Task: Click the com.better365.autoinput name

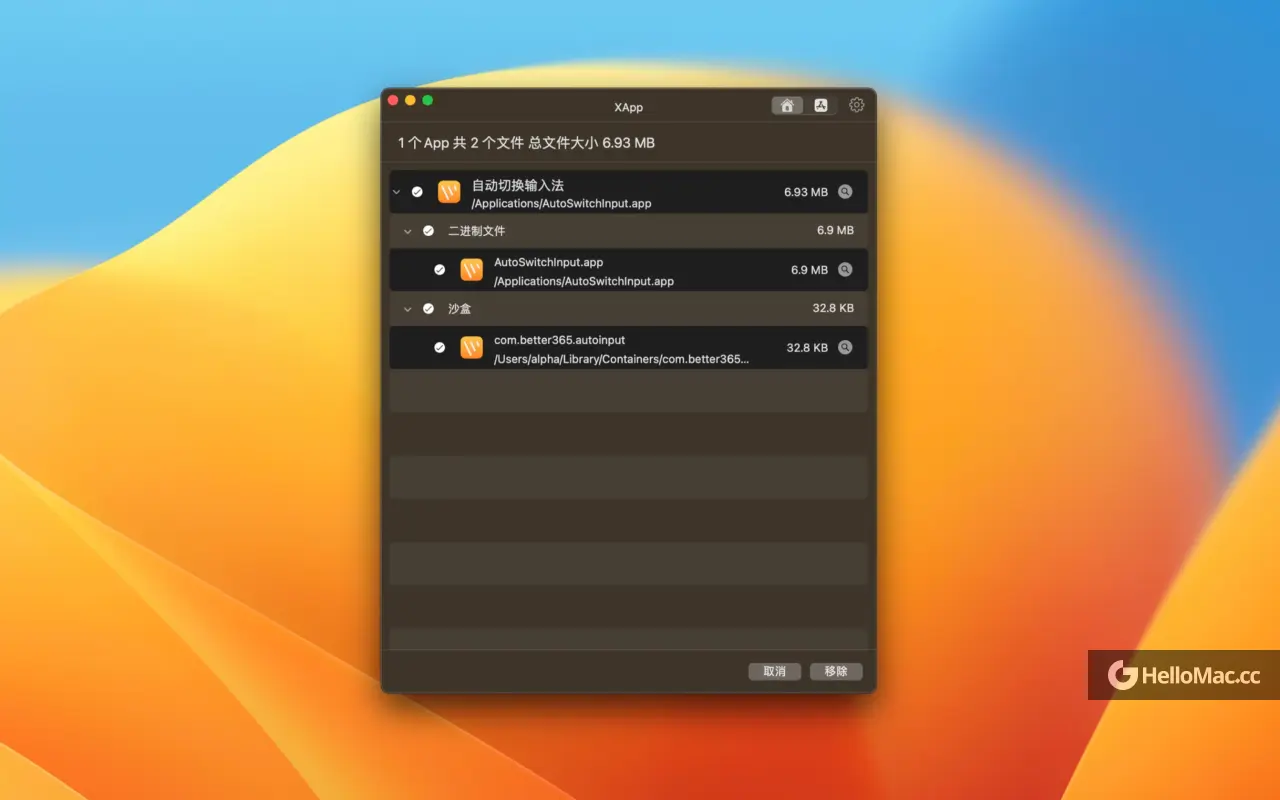Action: (x=560, y=340)
